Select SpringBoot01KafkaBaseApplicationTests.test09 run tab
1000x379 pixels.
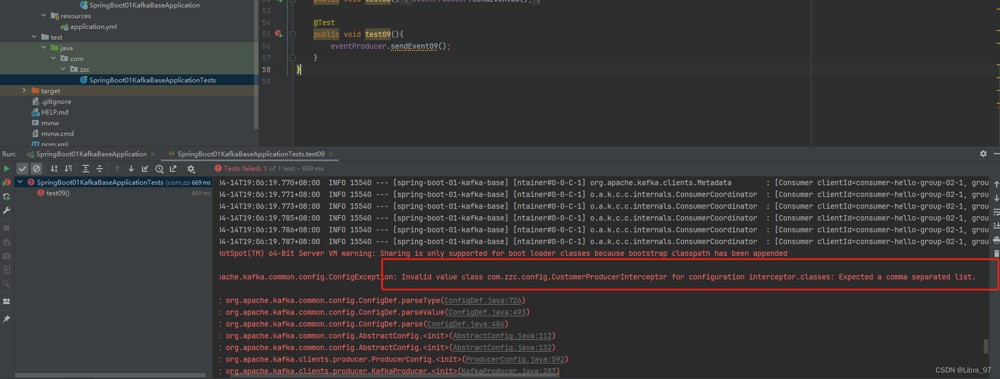[x=246, y=154]
